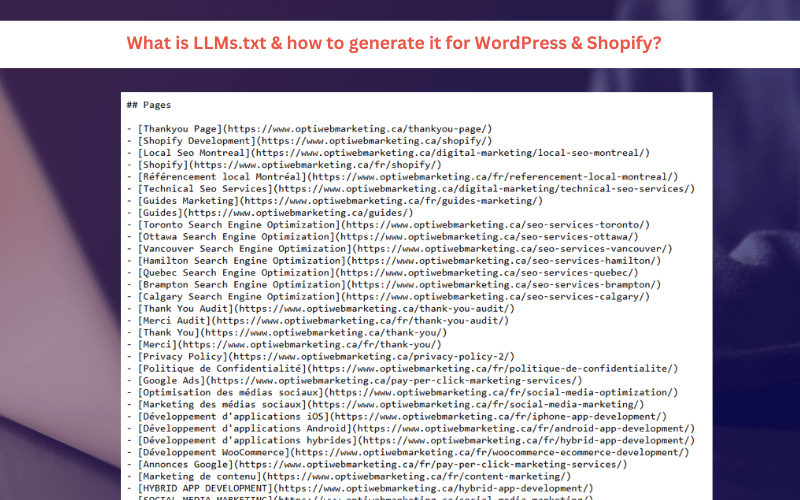Screen dimensions: 800x500
Task: Click Toronto Search Engine Optimization line
Action: pos(388,225)
